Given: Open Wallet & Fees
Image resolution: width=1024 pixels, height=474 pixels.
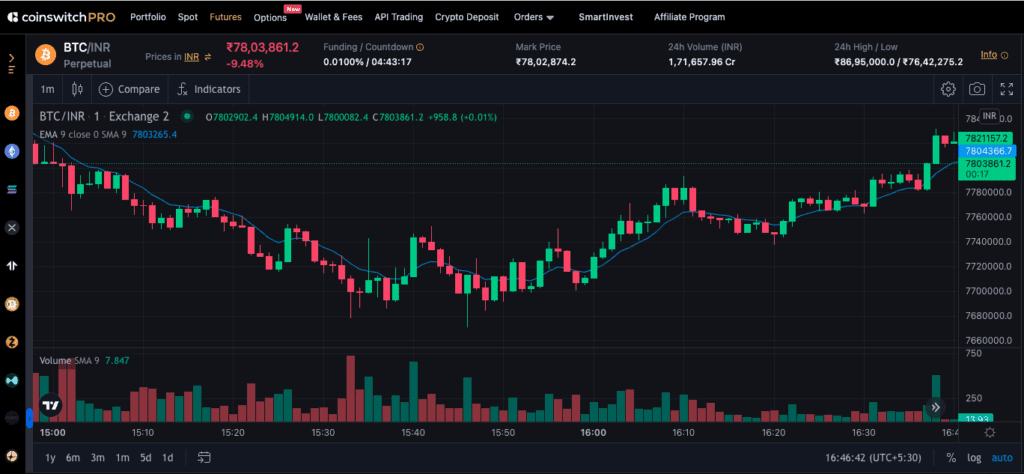Looking at the screenshot, I should click(334, 17).
